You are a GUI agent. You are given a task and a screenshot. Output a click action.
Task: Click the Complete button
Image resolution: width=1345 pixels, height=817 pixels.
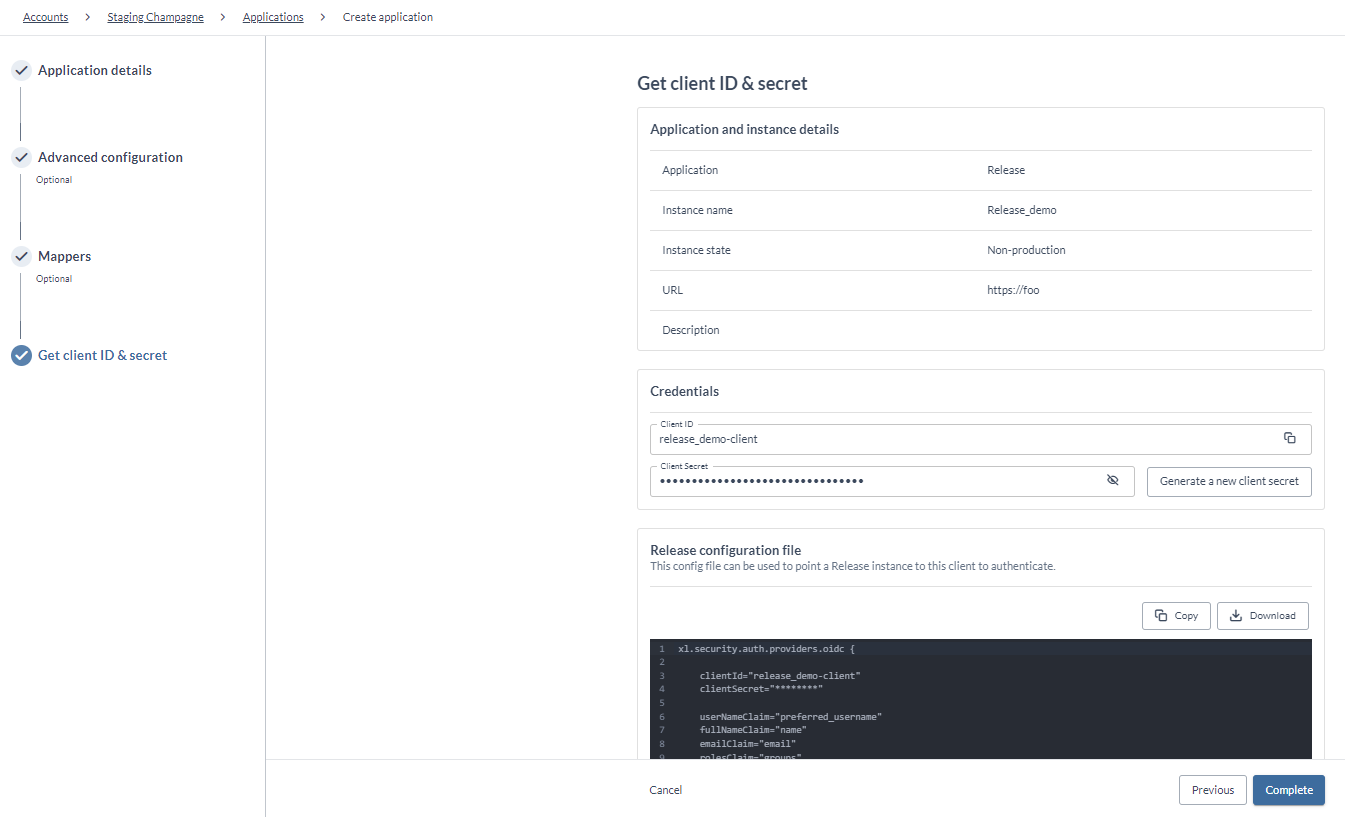pos(1289,790)
